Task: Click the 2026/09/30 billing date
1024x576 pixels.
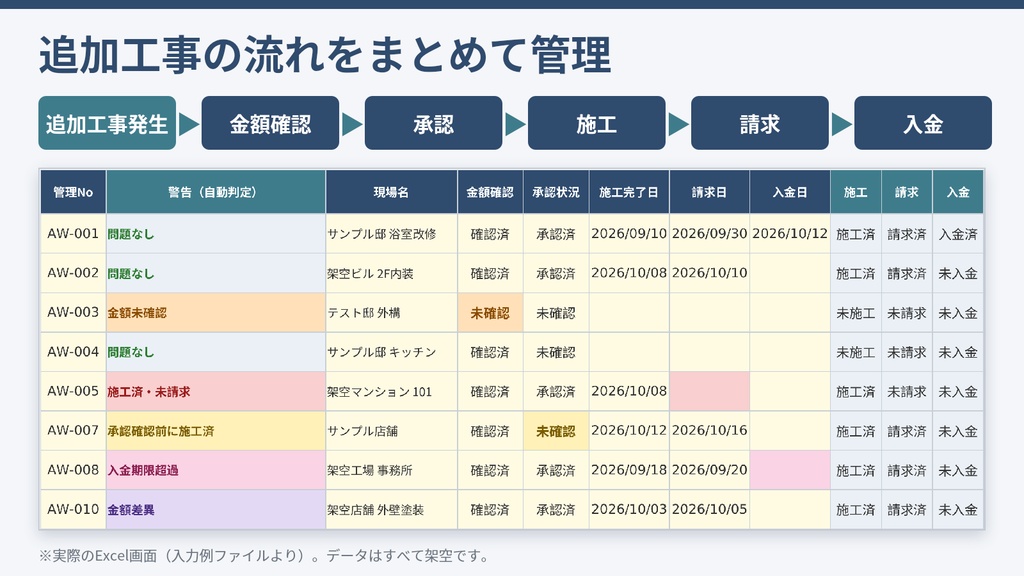Action: (709, 234)
